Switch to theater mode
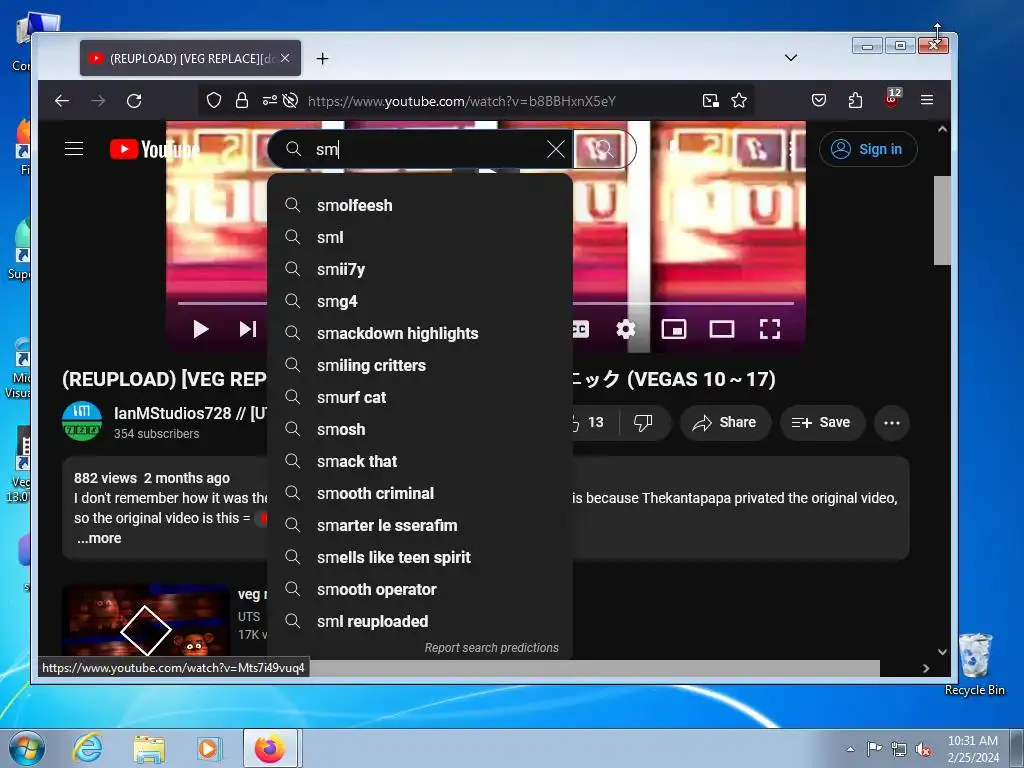Image resolution: width=1024 pixels, height=768 pixels. coord(722,329)
